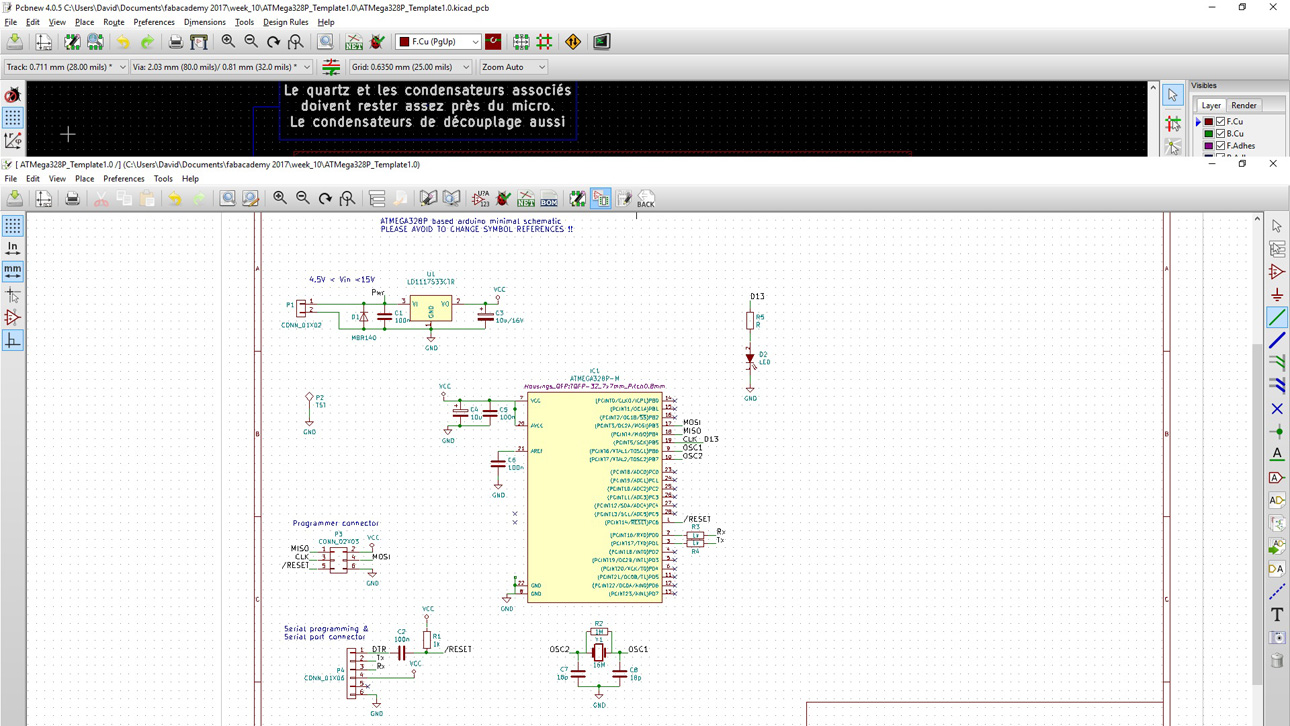Click Save board icon in Pcbnew toolbar

coord(15,42)
